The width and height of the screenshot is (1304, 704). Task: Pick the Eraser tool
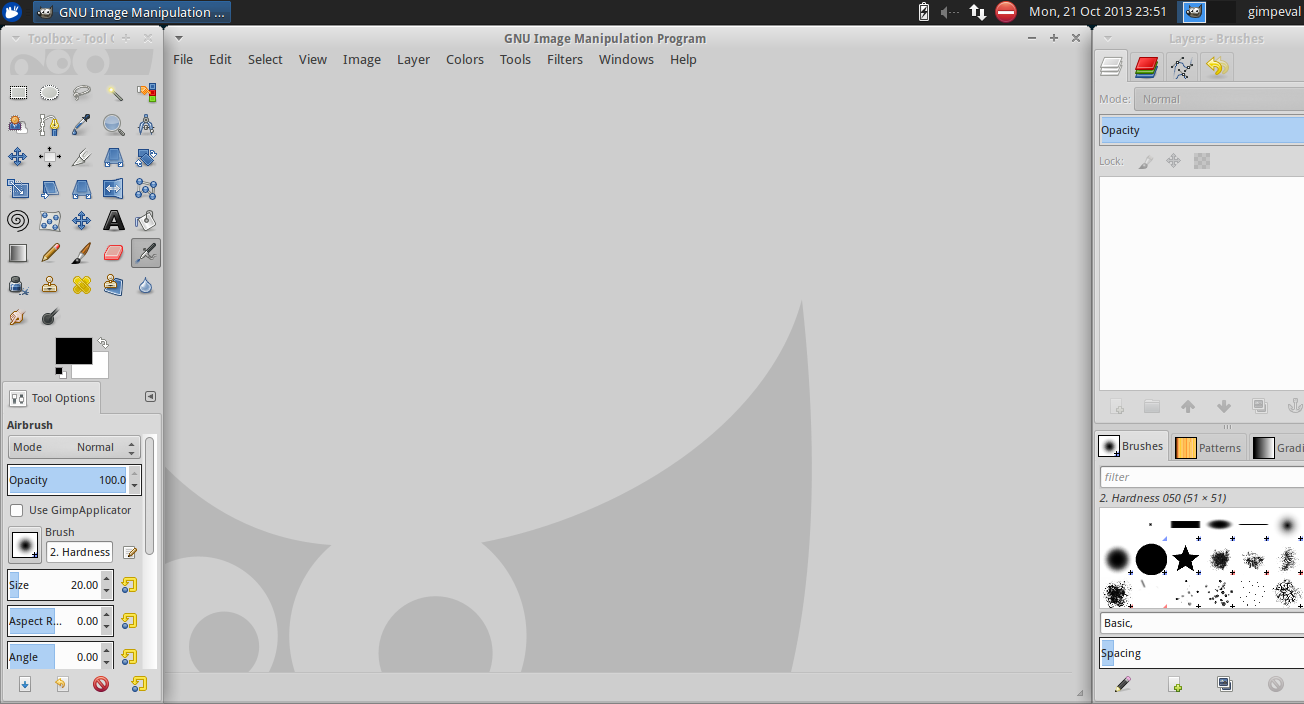(x=114, y=253)
